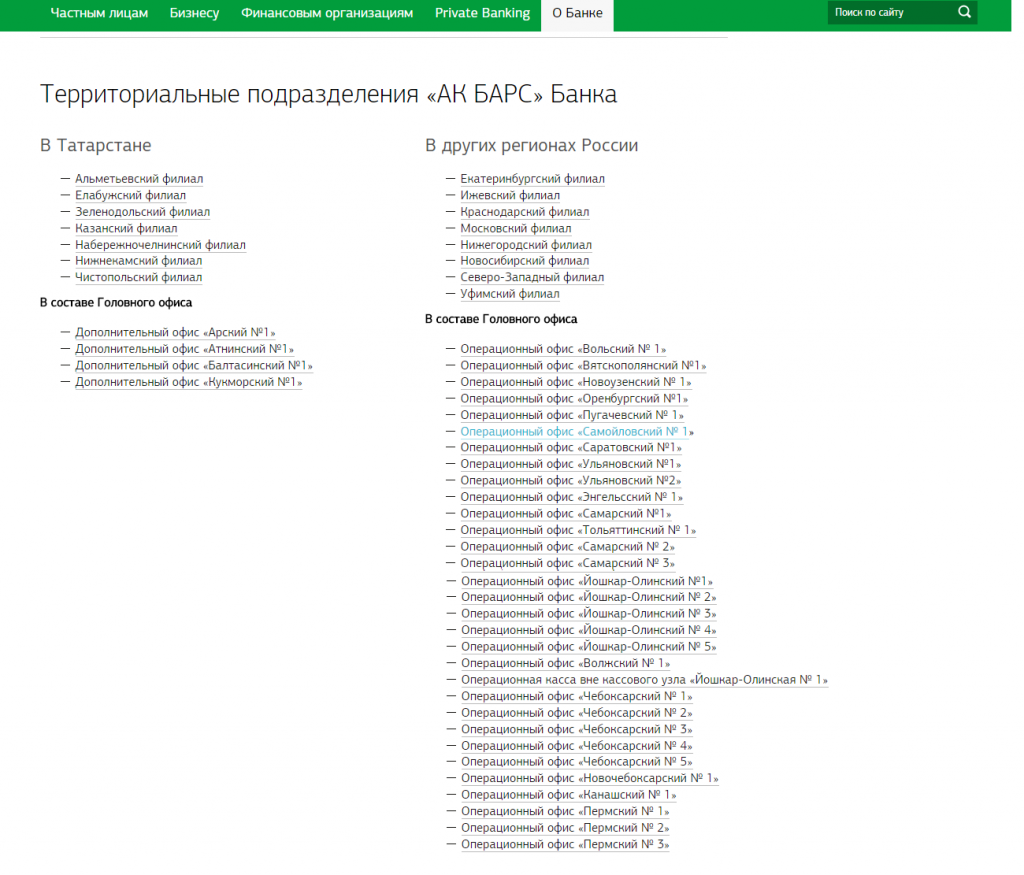Image resolution: width=1024 pixels, height=875 pixels.
Task: Click the search magnifier icon
Action: pyautogui.click(x=964, y=13)
